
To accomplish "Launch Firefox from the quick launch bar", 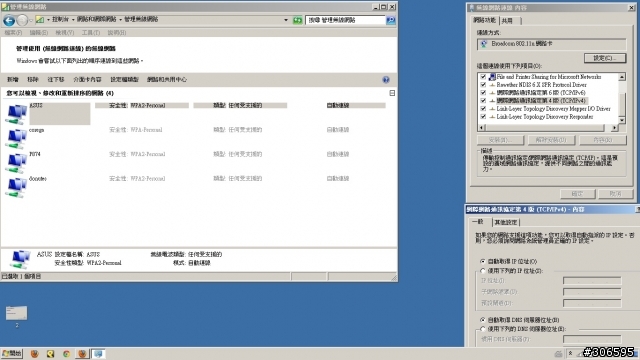I will coord(34,354).
